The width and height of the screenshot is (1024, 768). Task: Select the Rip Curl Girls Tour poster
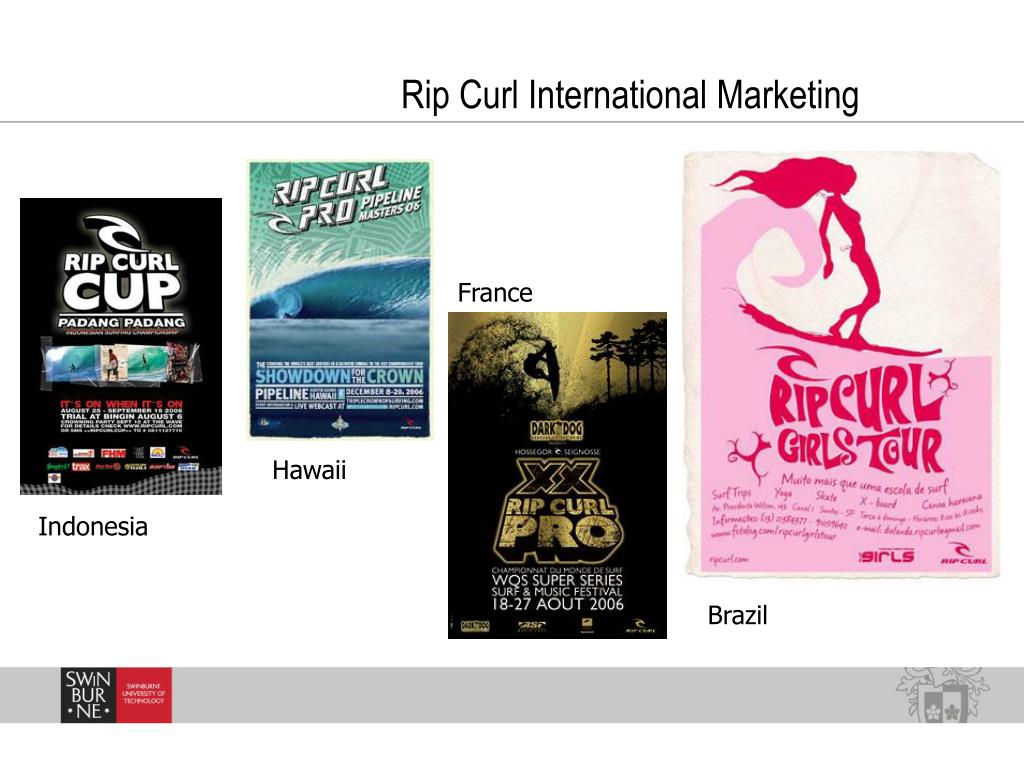(x=842, y=364)
